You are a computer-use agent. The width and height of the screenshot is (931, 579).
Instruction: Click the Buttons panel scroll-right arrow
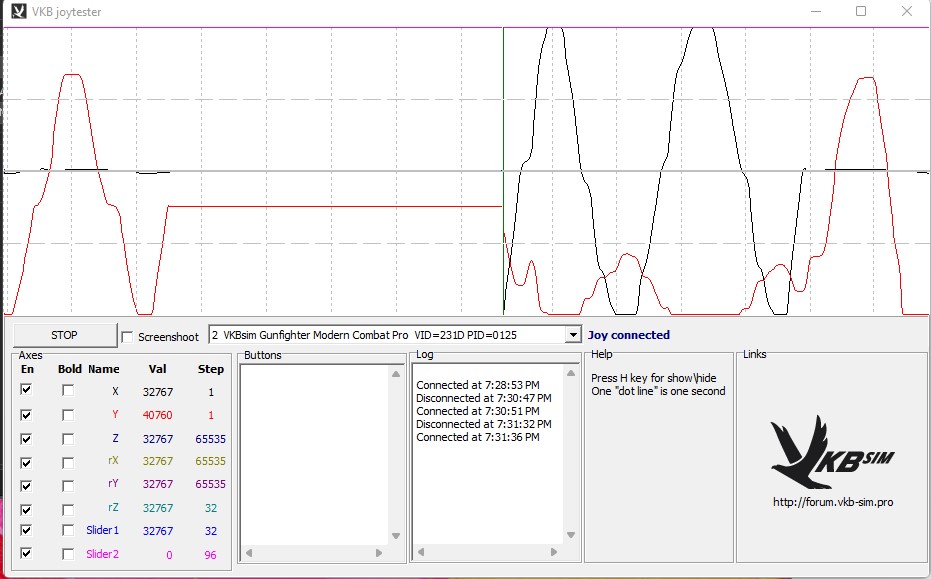pyautogui.click(x=379, y=553)
